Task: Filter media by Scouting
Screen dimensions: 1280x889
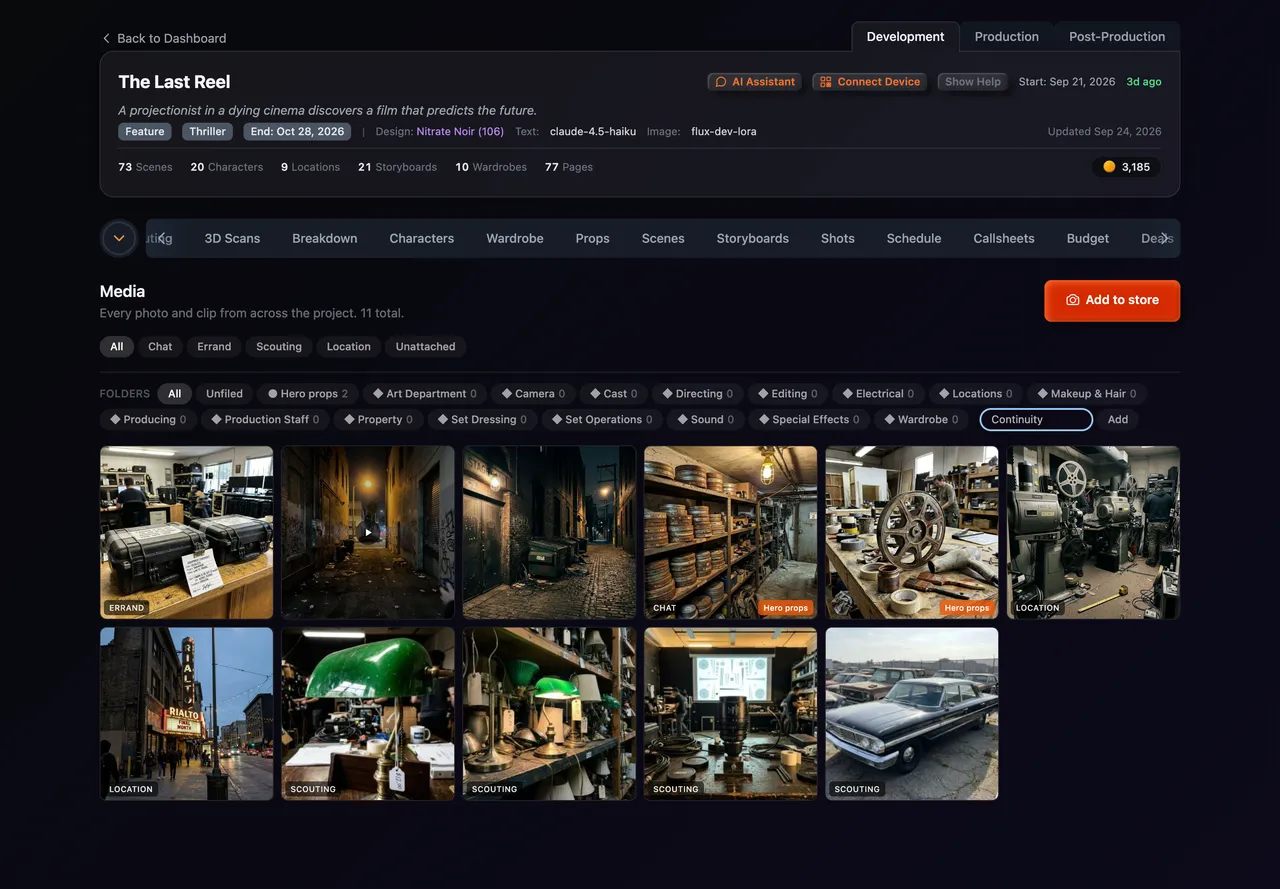Action: (x=279, y=347)
